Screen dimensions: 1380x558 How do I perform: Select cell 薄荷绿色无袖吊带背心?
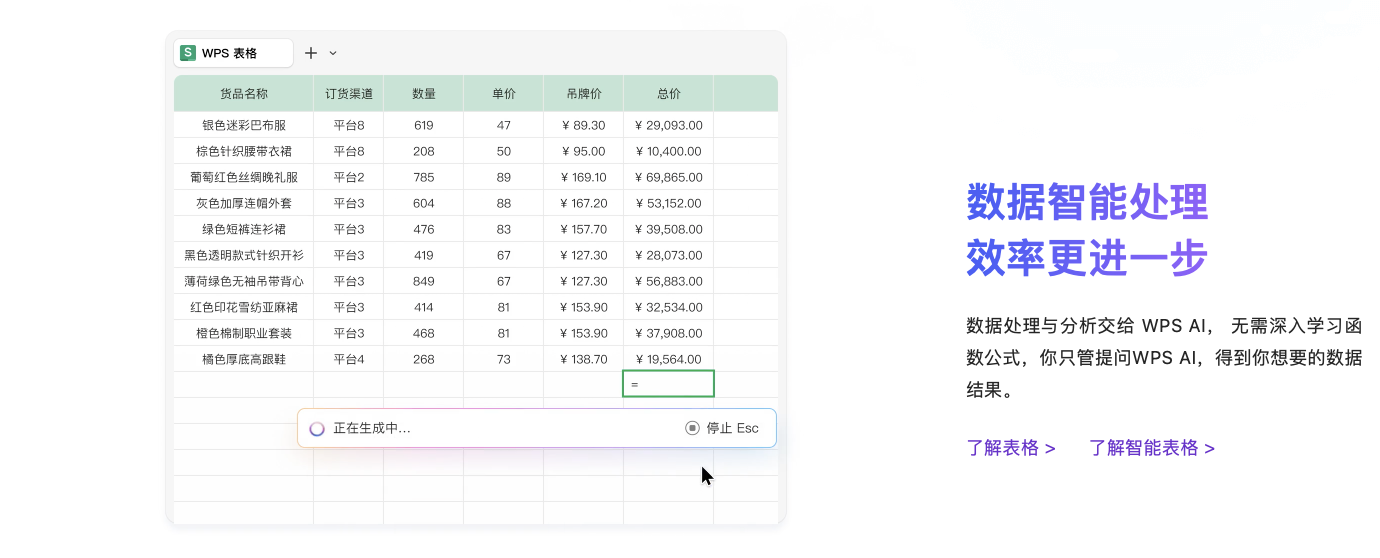[x=244, y=281]
